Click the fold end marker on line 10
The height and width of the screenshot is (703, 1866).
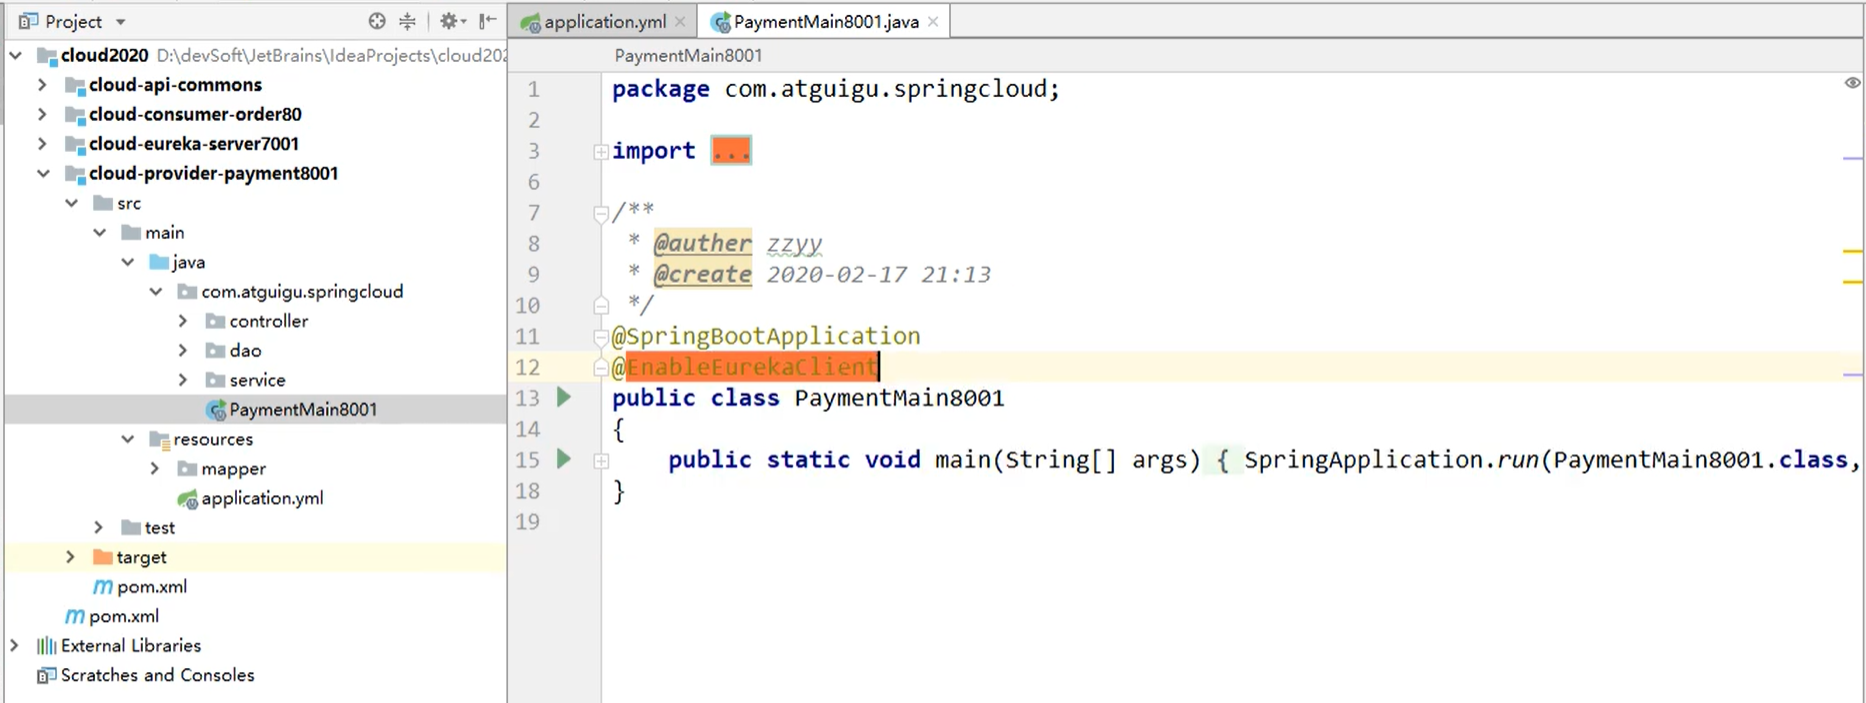(601, 305)
